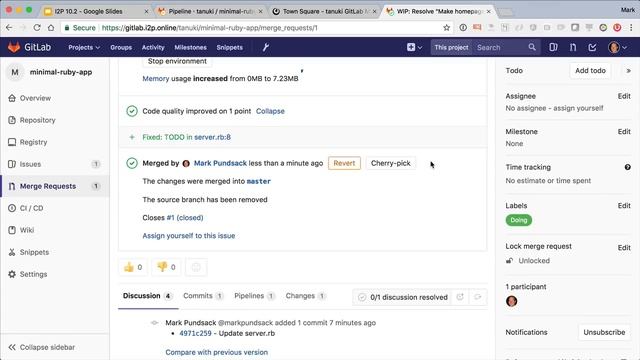Click the Doing label badge
Image resolution: width=640 pixels, height=360 pixels.
click(519, 220)
